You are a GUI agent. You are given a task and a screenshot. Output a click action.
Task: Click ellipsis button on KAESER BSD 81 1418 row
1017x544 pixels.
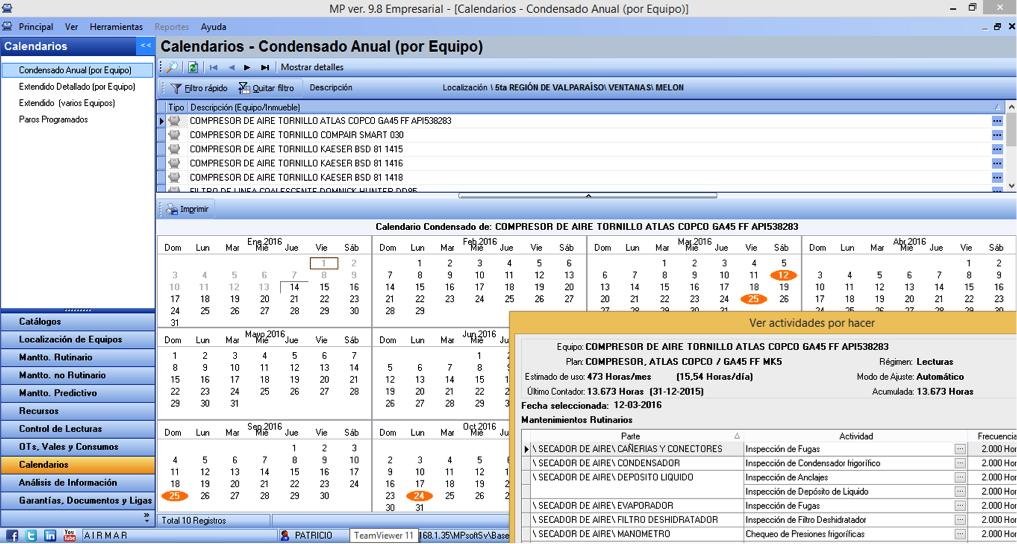click(997, 178)
